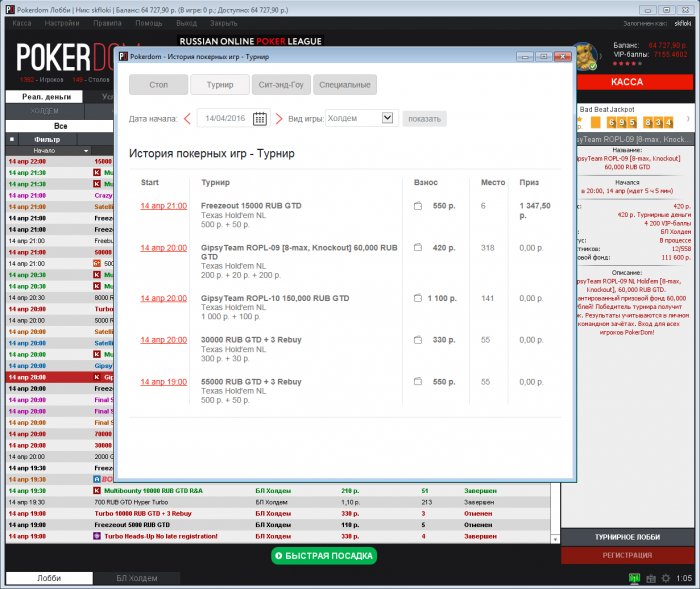Click the Start column header
700x589 pixels.
pos(150,182)
